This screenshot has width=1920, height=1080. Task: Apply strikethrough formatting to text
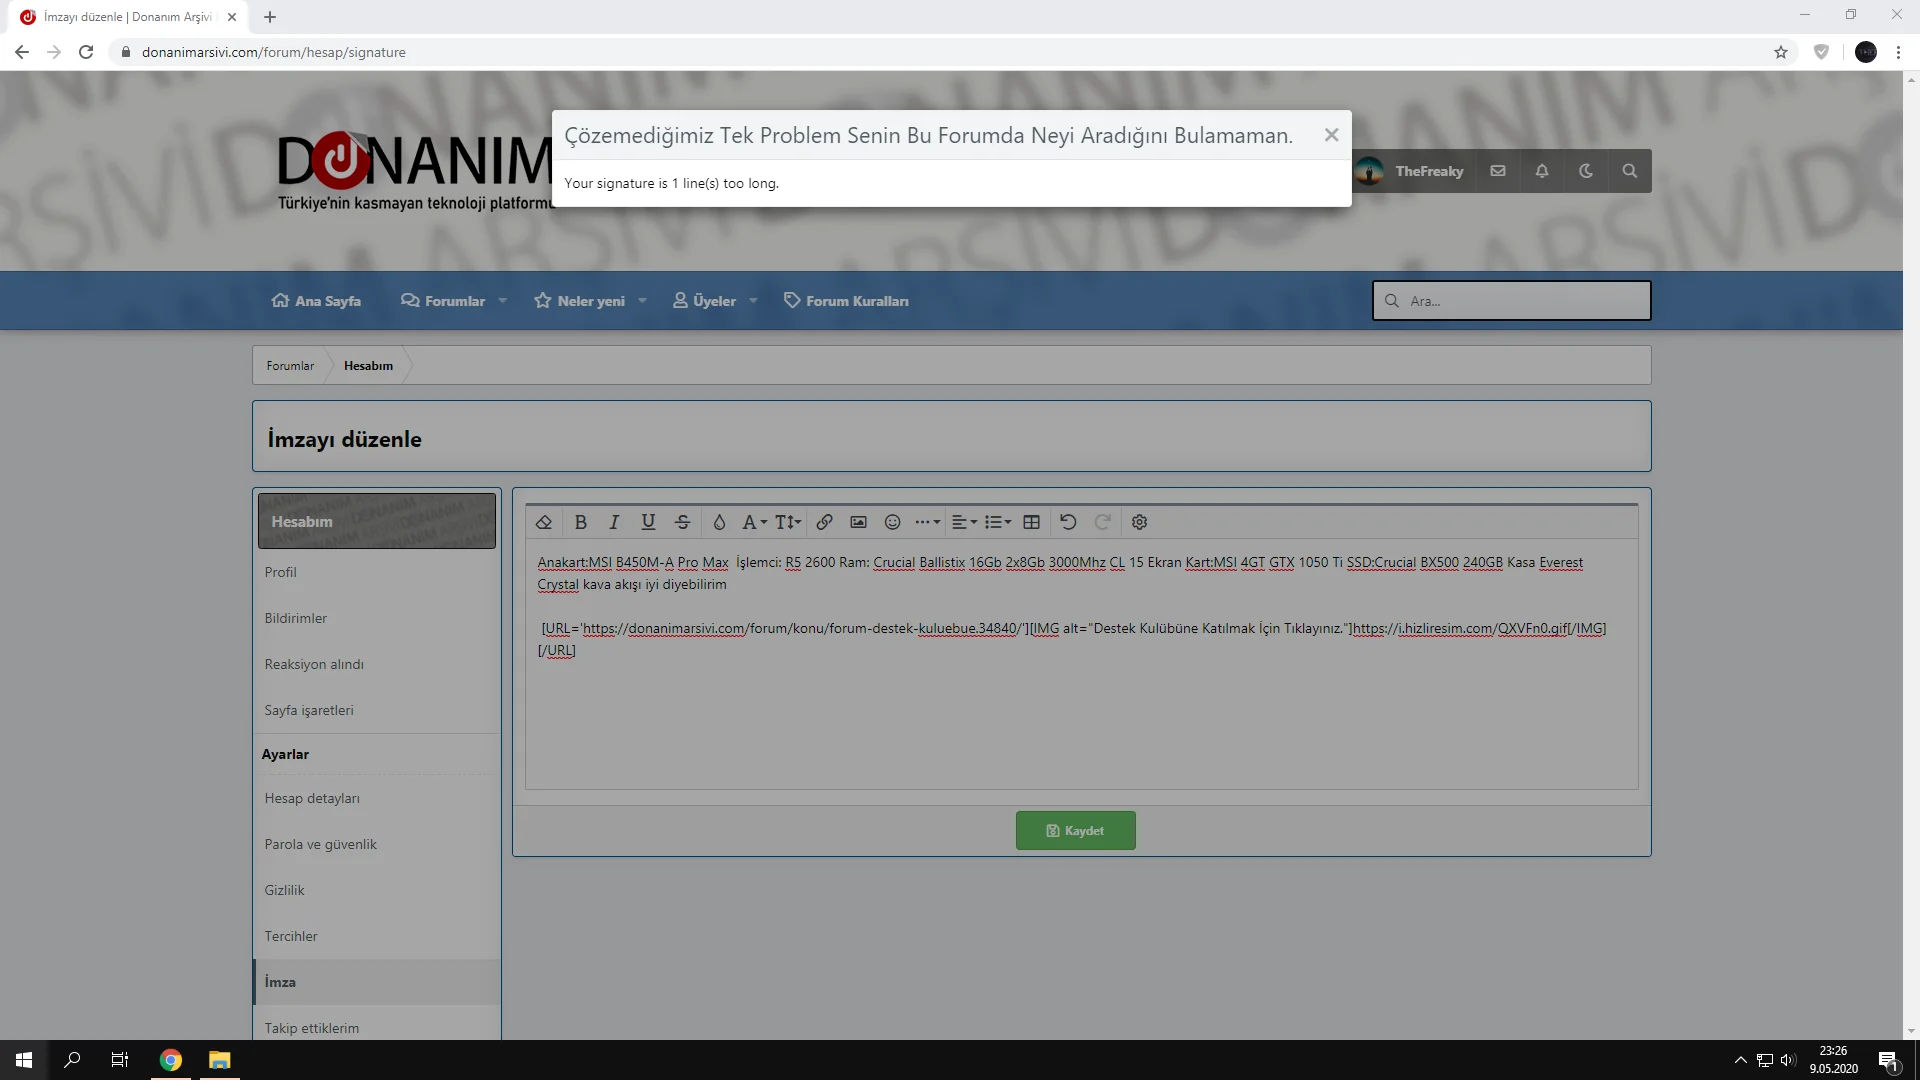point(682,522)
